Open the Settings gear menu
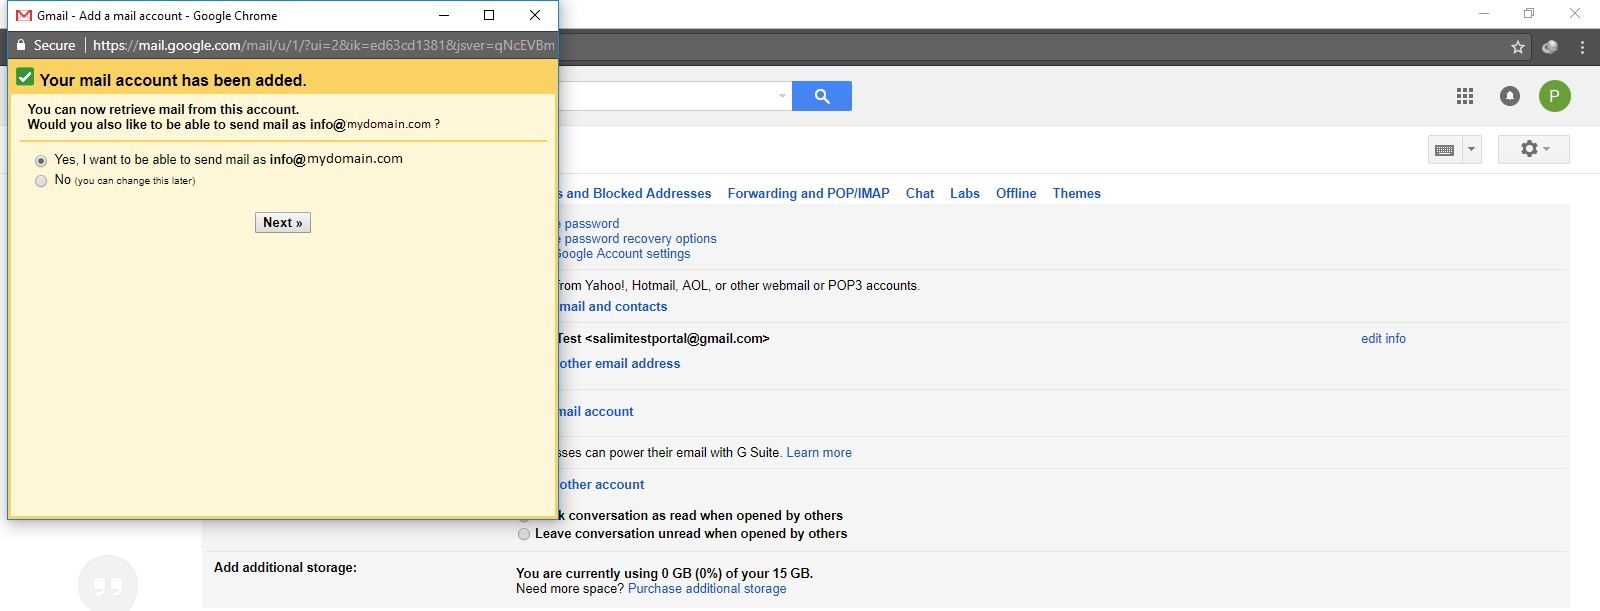1600x611 pixels. [x=1534, y=149]
